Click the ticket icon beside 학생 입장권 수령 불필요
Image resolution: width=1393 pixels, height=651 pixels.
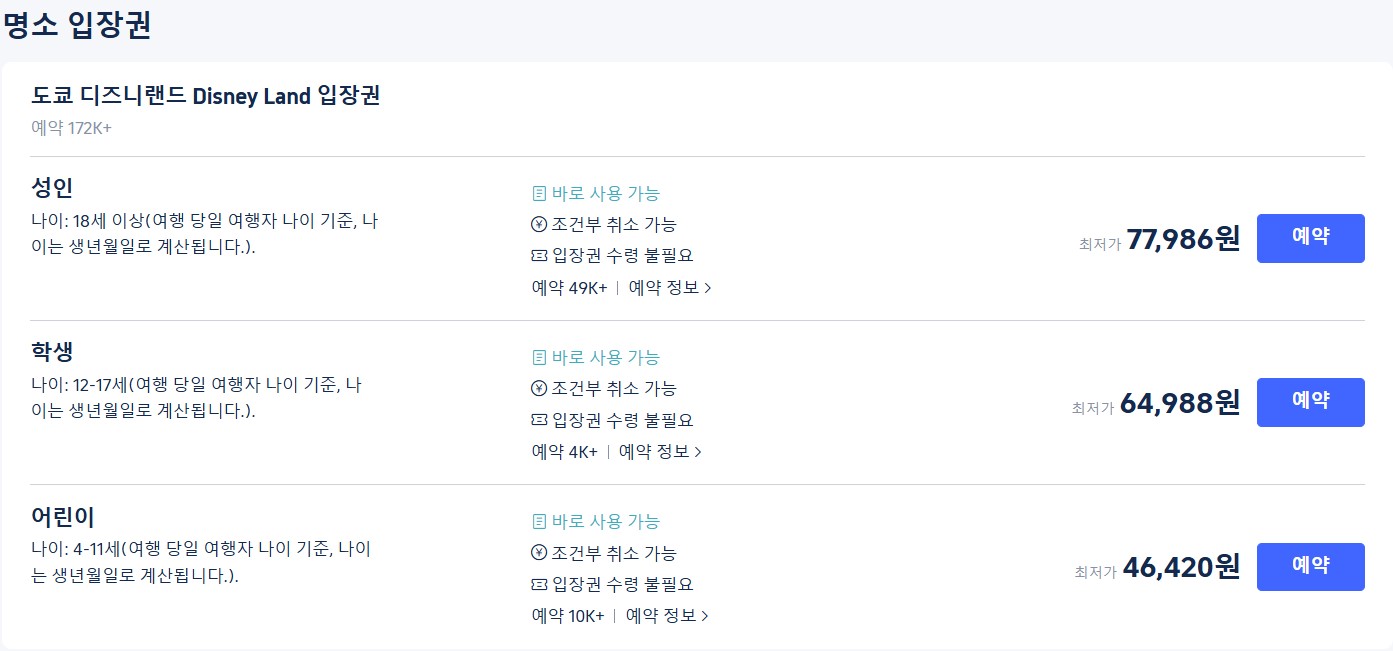tap(539, 419)
